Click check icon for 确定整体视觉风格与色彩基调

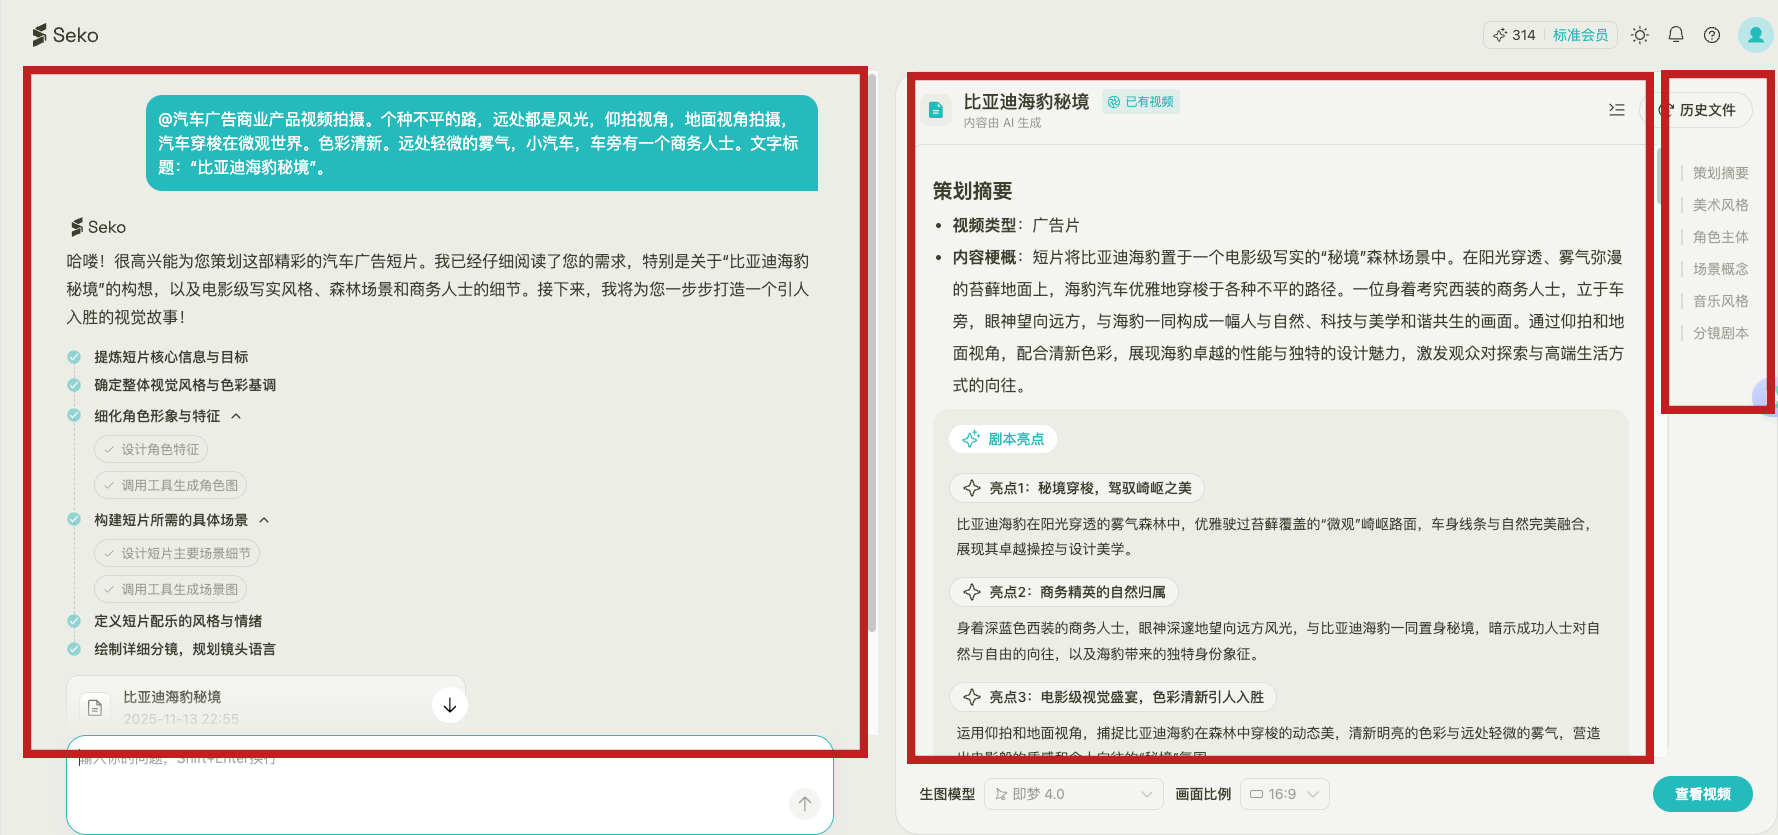[74, 385]
